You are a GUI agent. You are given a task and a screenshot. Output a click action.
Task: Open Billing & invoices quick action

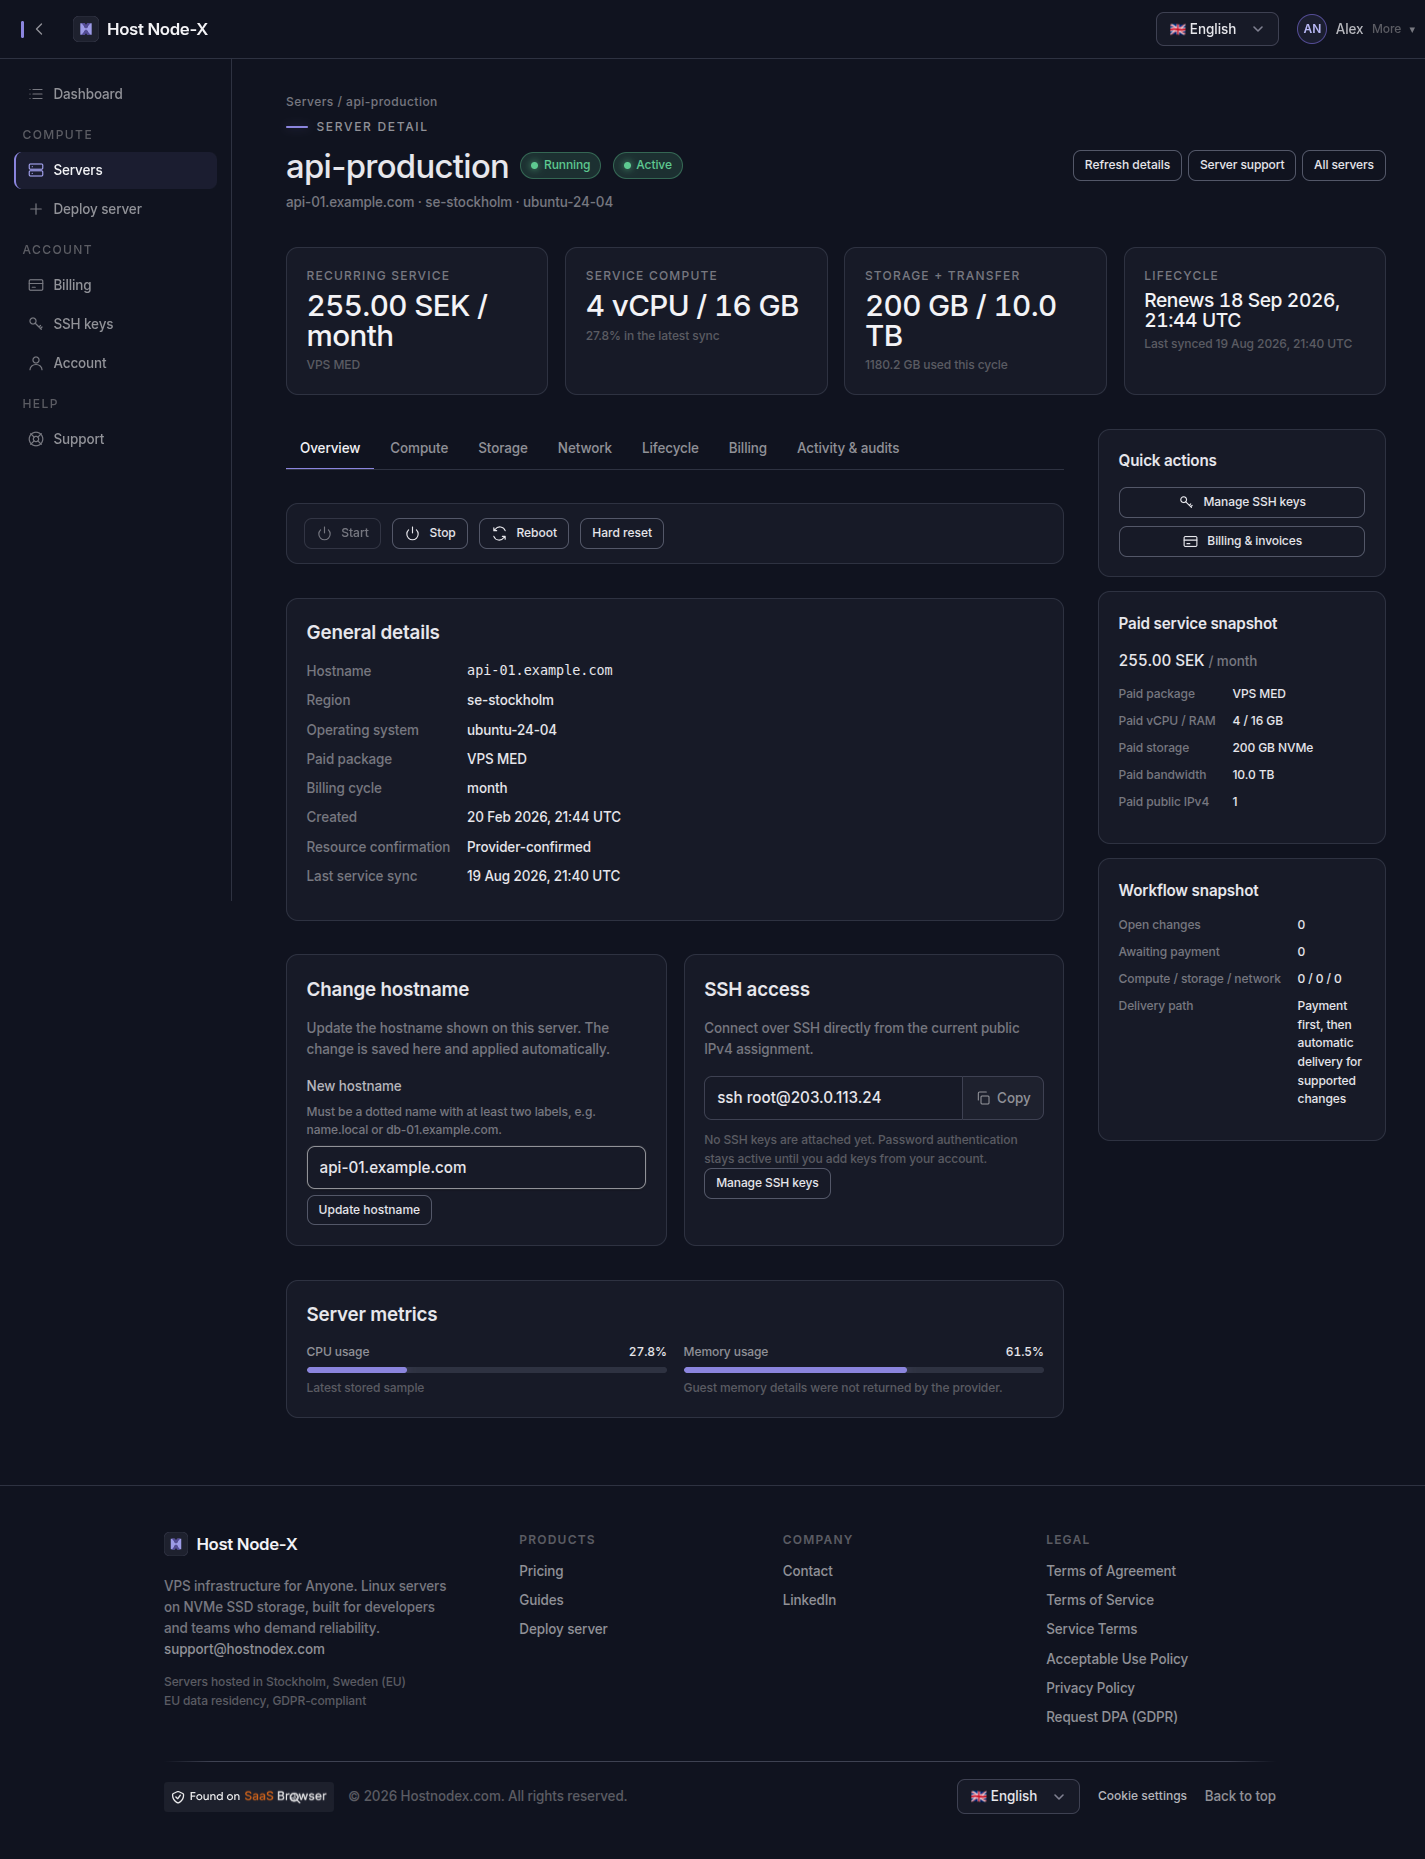[1241, 541]
